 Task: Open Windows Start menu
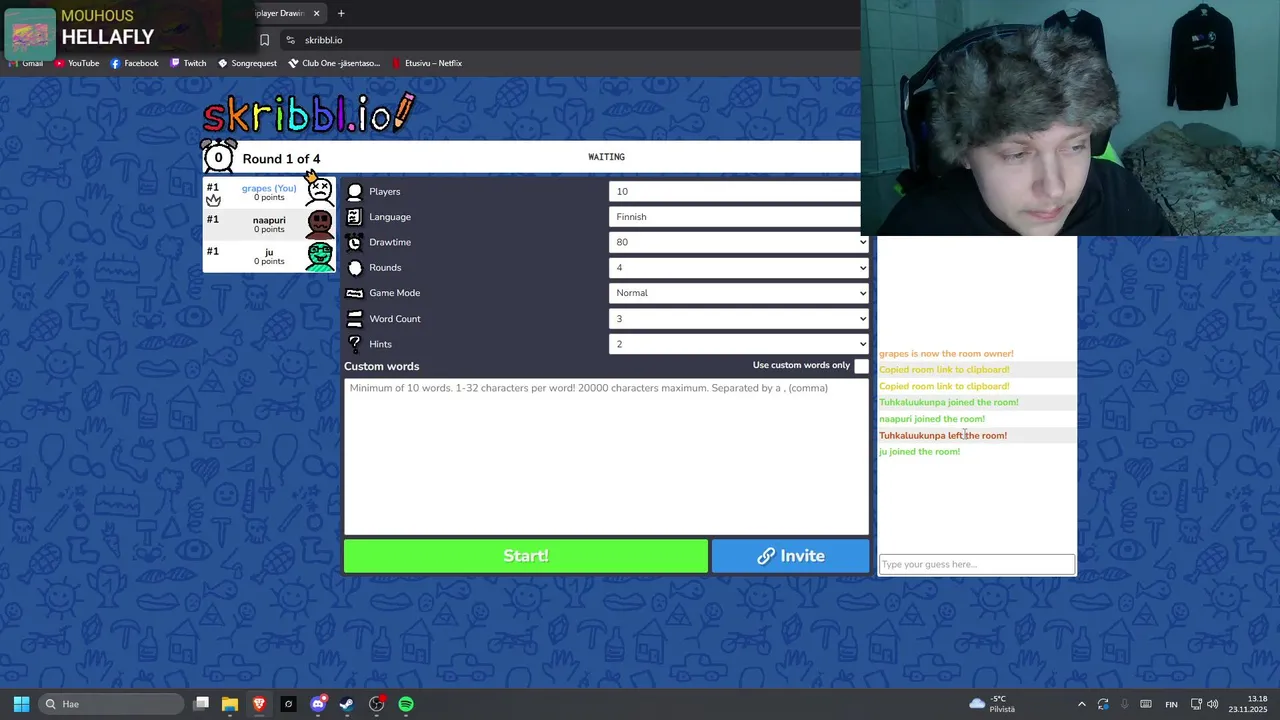pos(21,704)
